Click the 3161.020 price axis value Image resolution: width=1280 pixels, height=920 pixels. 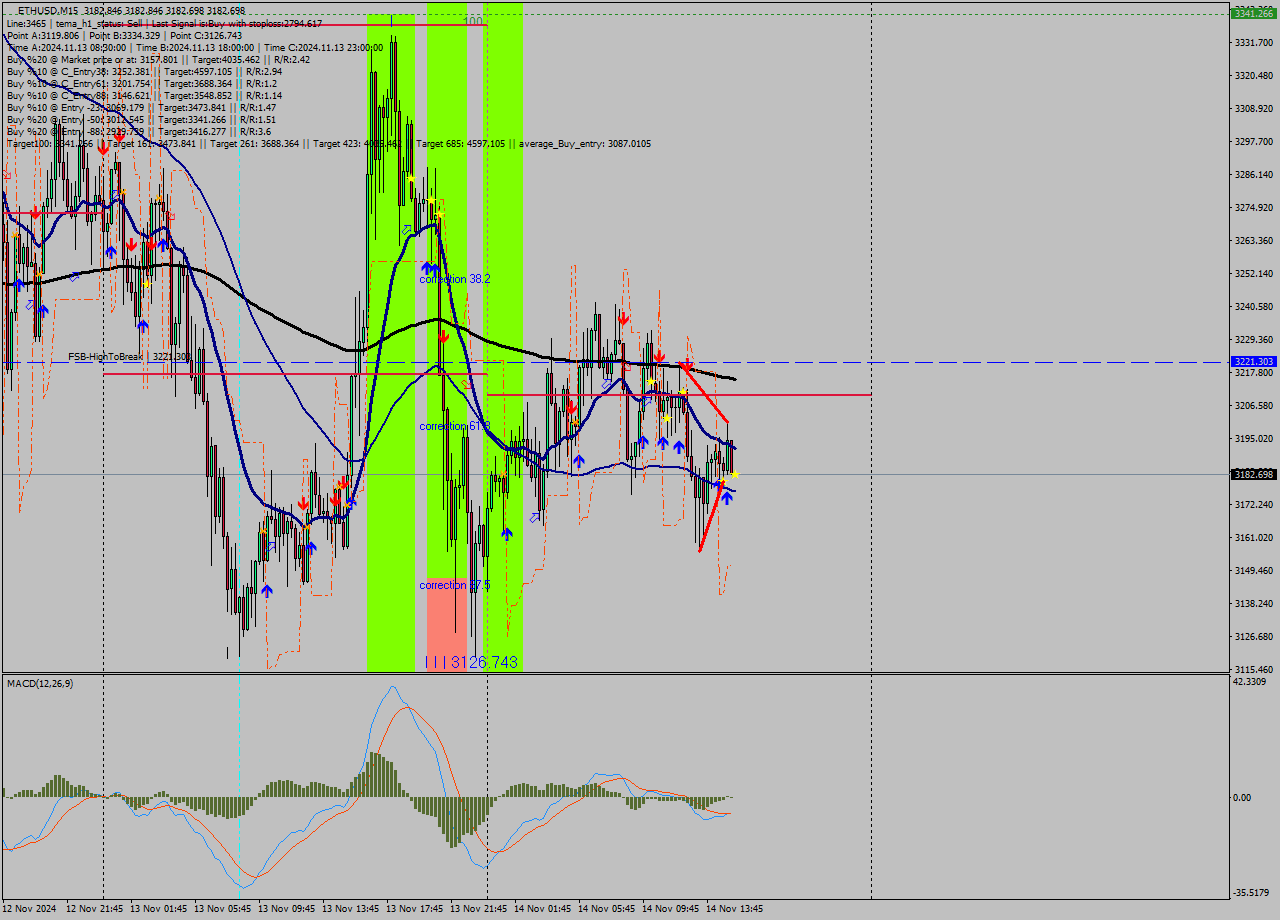pos(1255,537)
